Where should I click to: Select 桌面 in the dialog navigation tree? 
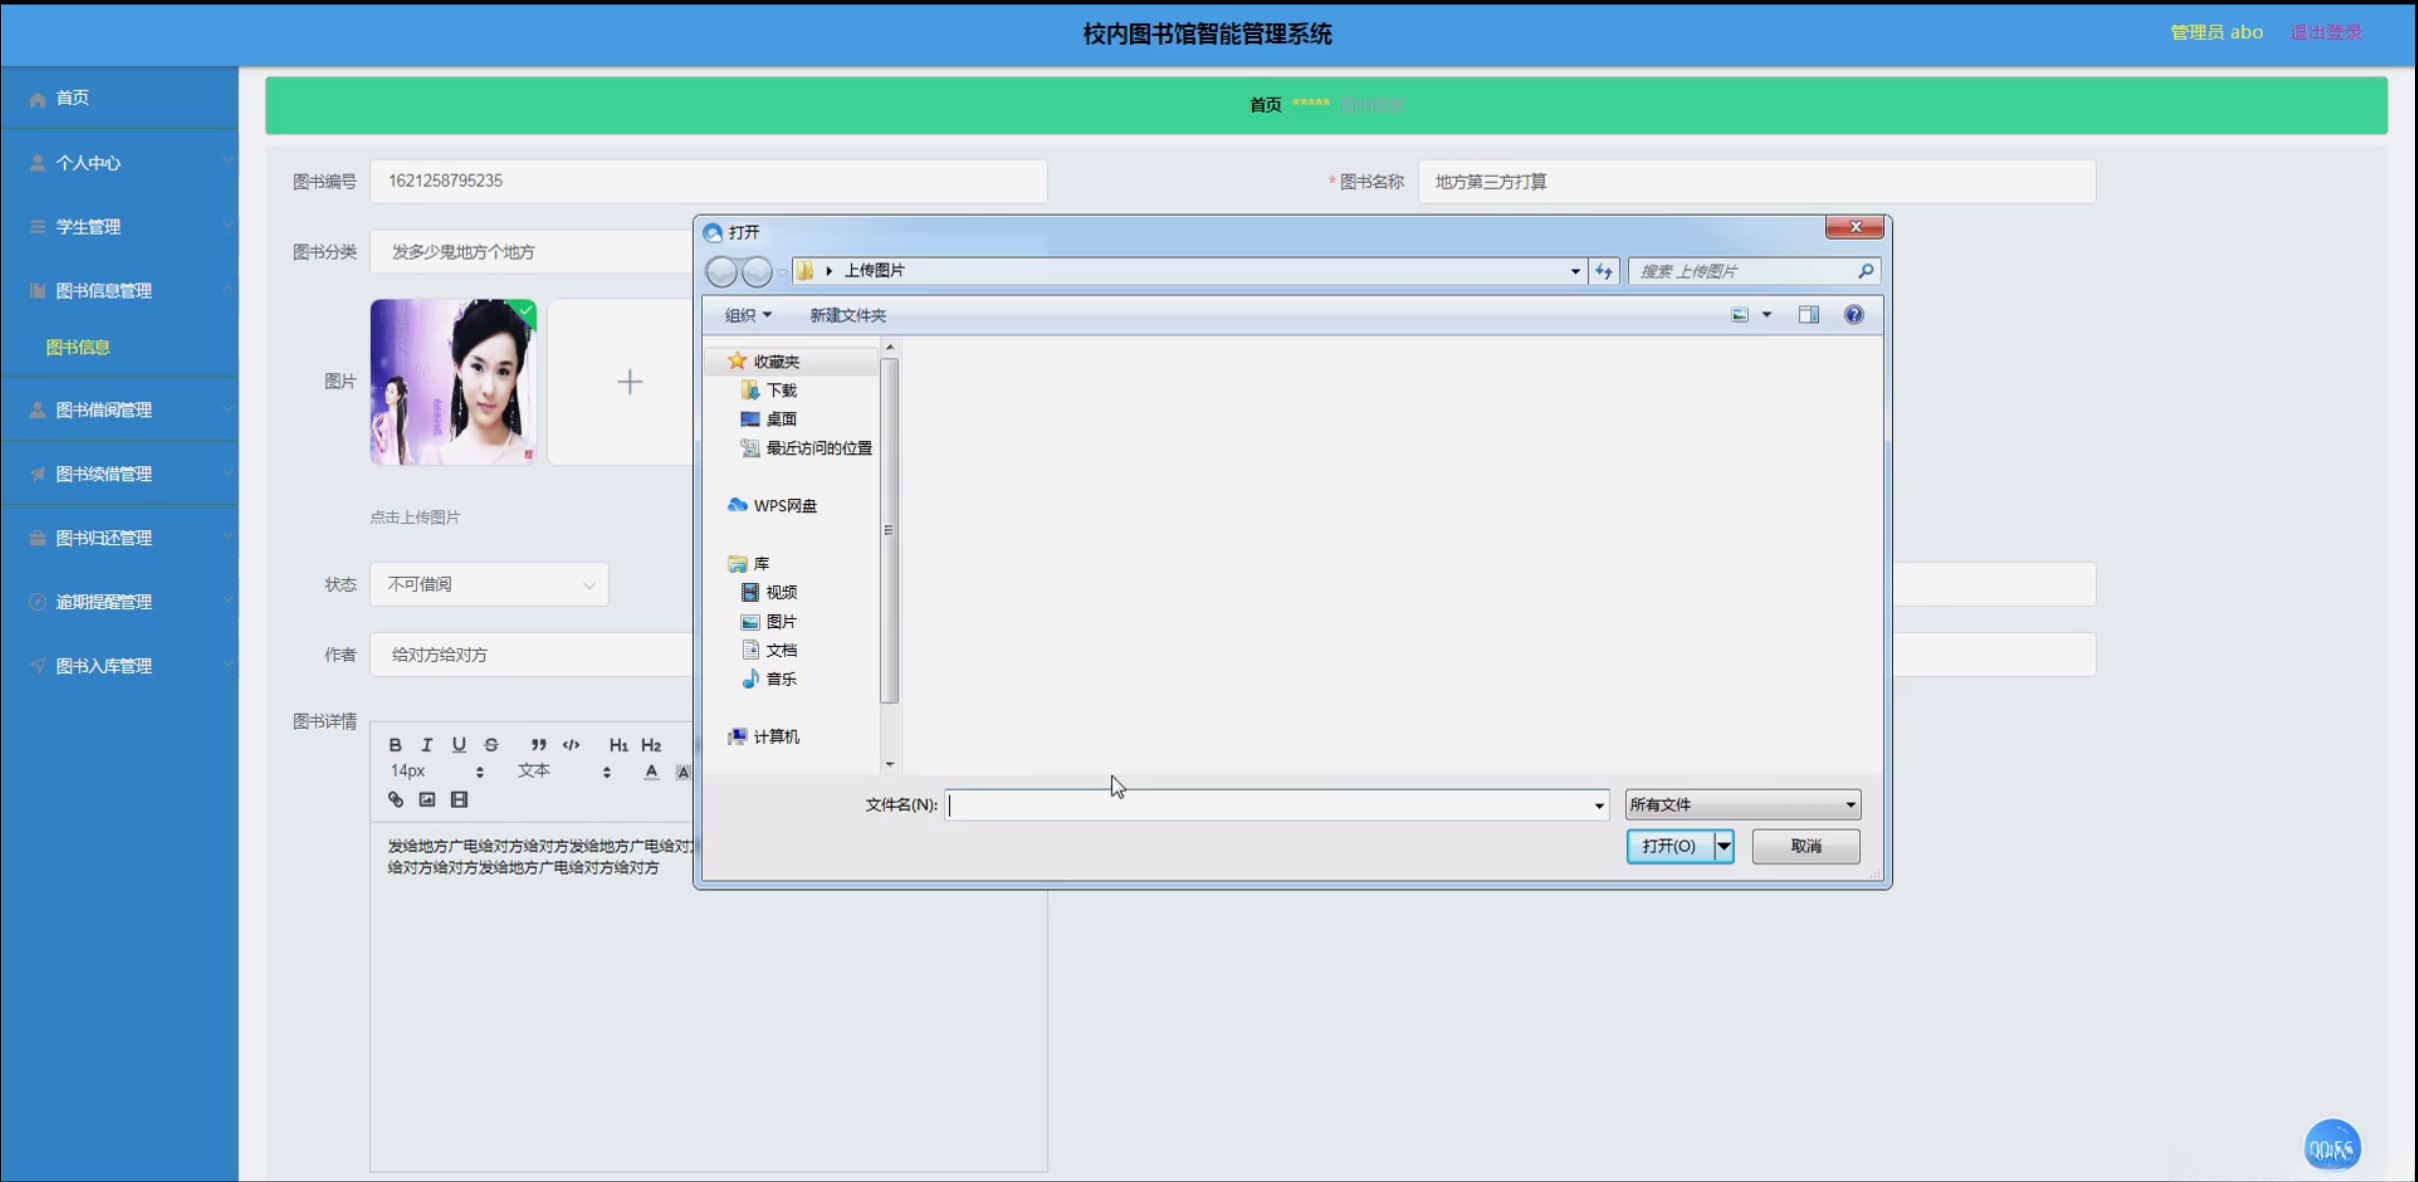[781, 419]
